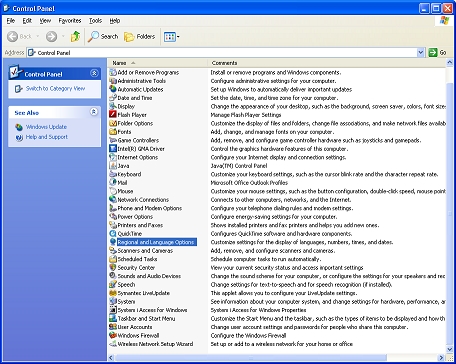Open the Favorites menu
The height and width of the screenshot is (364, 456).
[x=70, y=21]
